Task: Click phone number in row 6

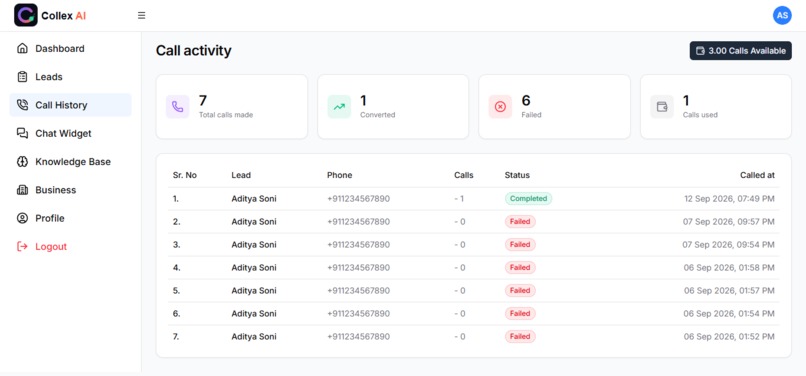Action: [x=358, y=313]
